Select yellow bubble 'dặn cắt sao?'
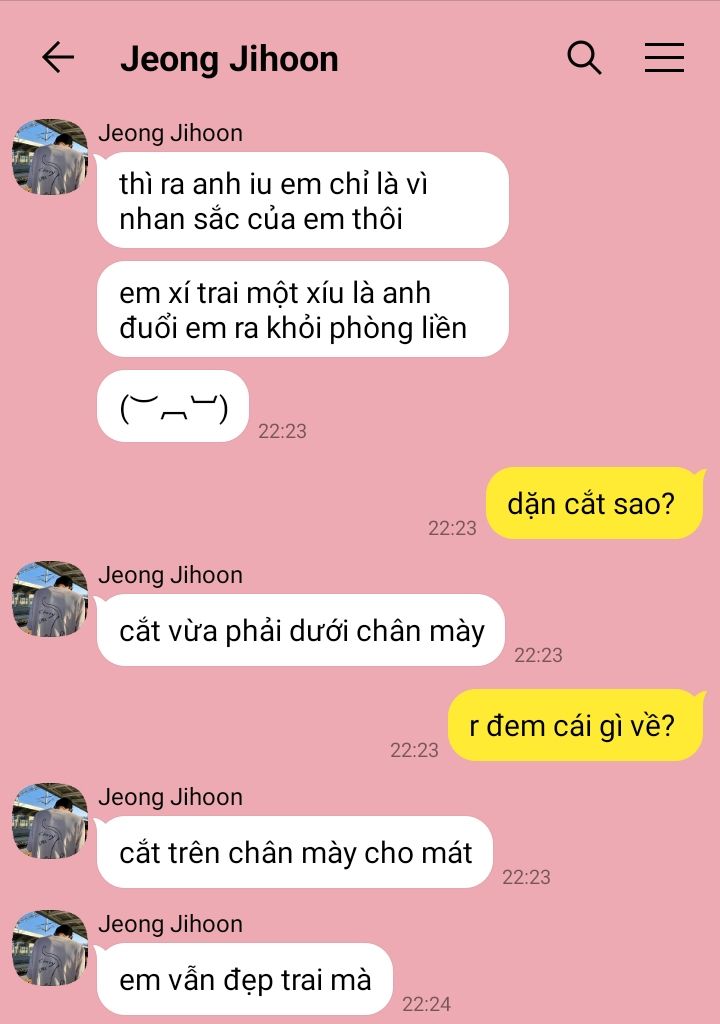The image size is (720, 1024). [x=594, y=504]
